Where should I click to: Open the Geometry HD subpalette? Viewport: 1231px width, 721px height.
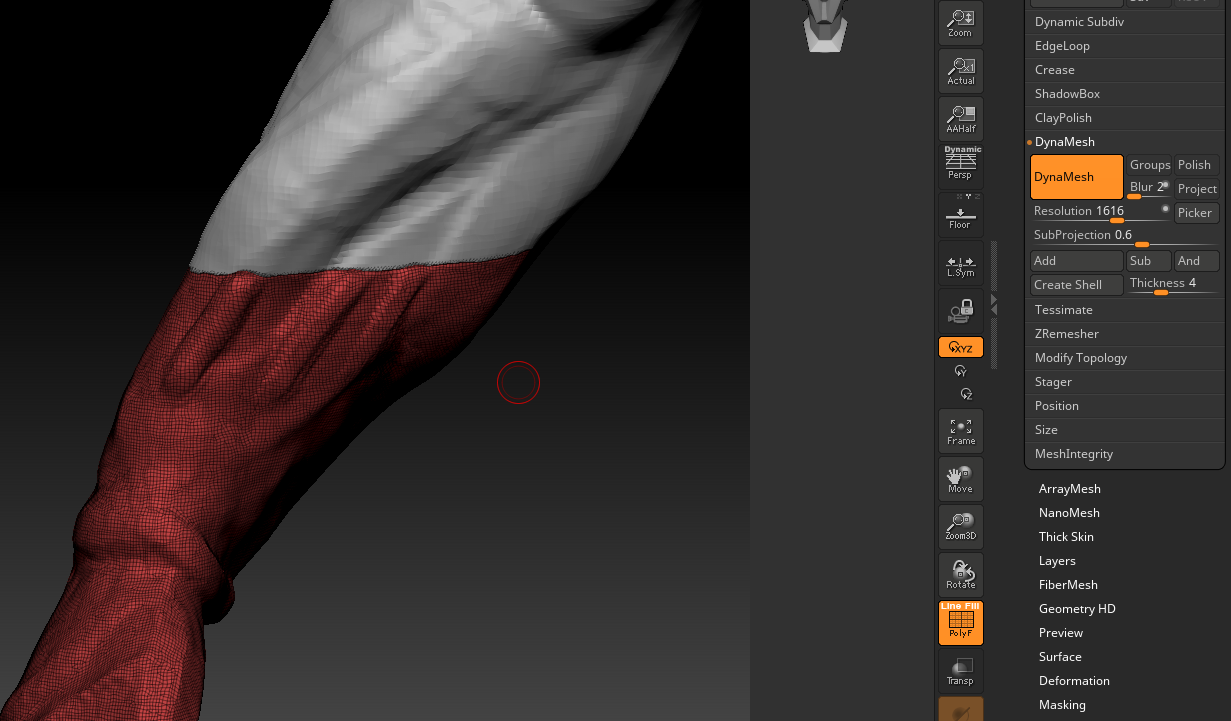click(1077, 609)
